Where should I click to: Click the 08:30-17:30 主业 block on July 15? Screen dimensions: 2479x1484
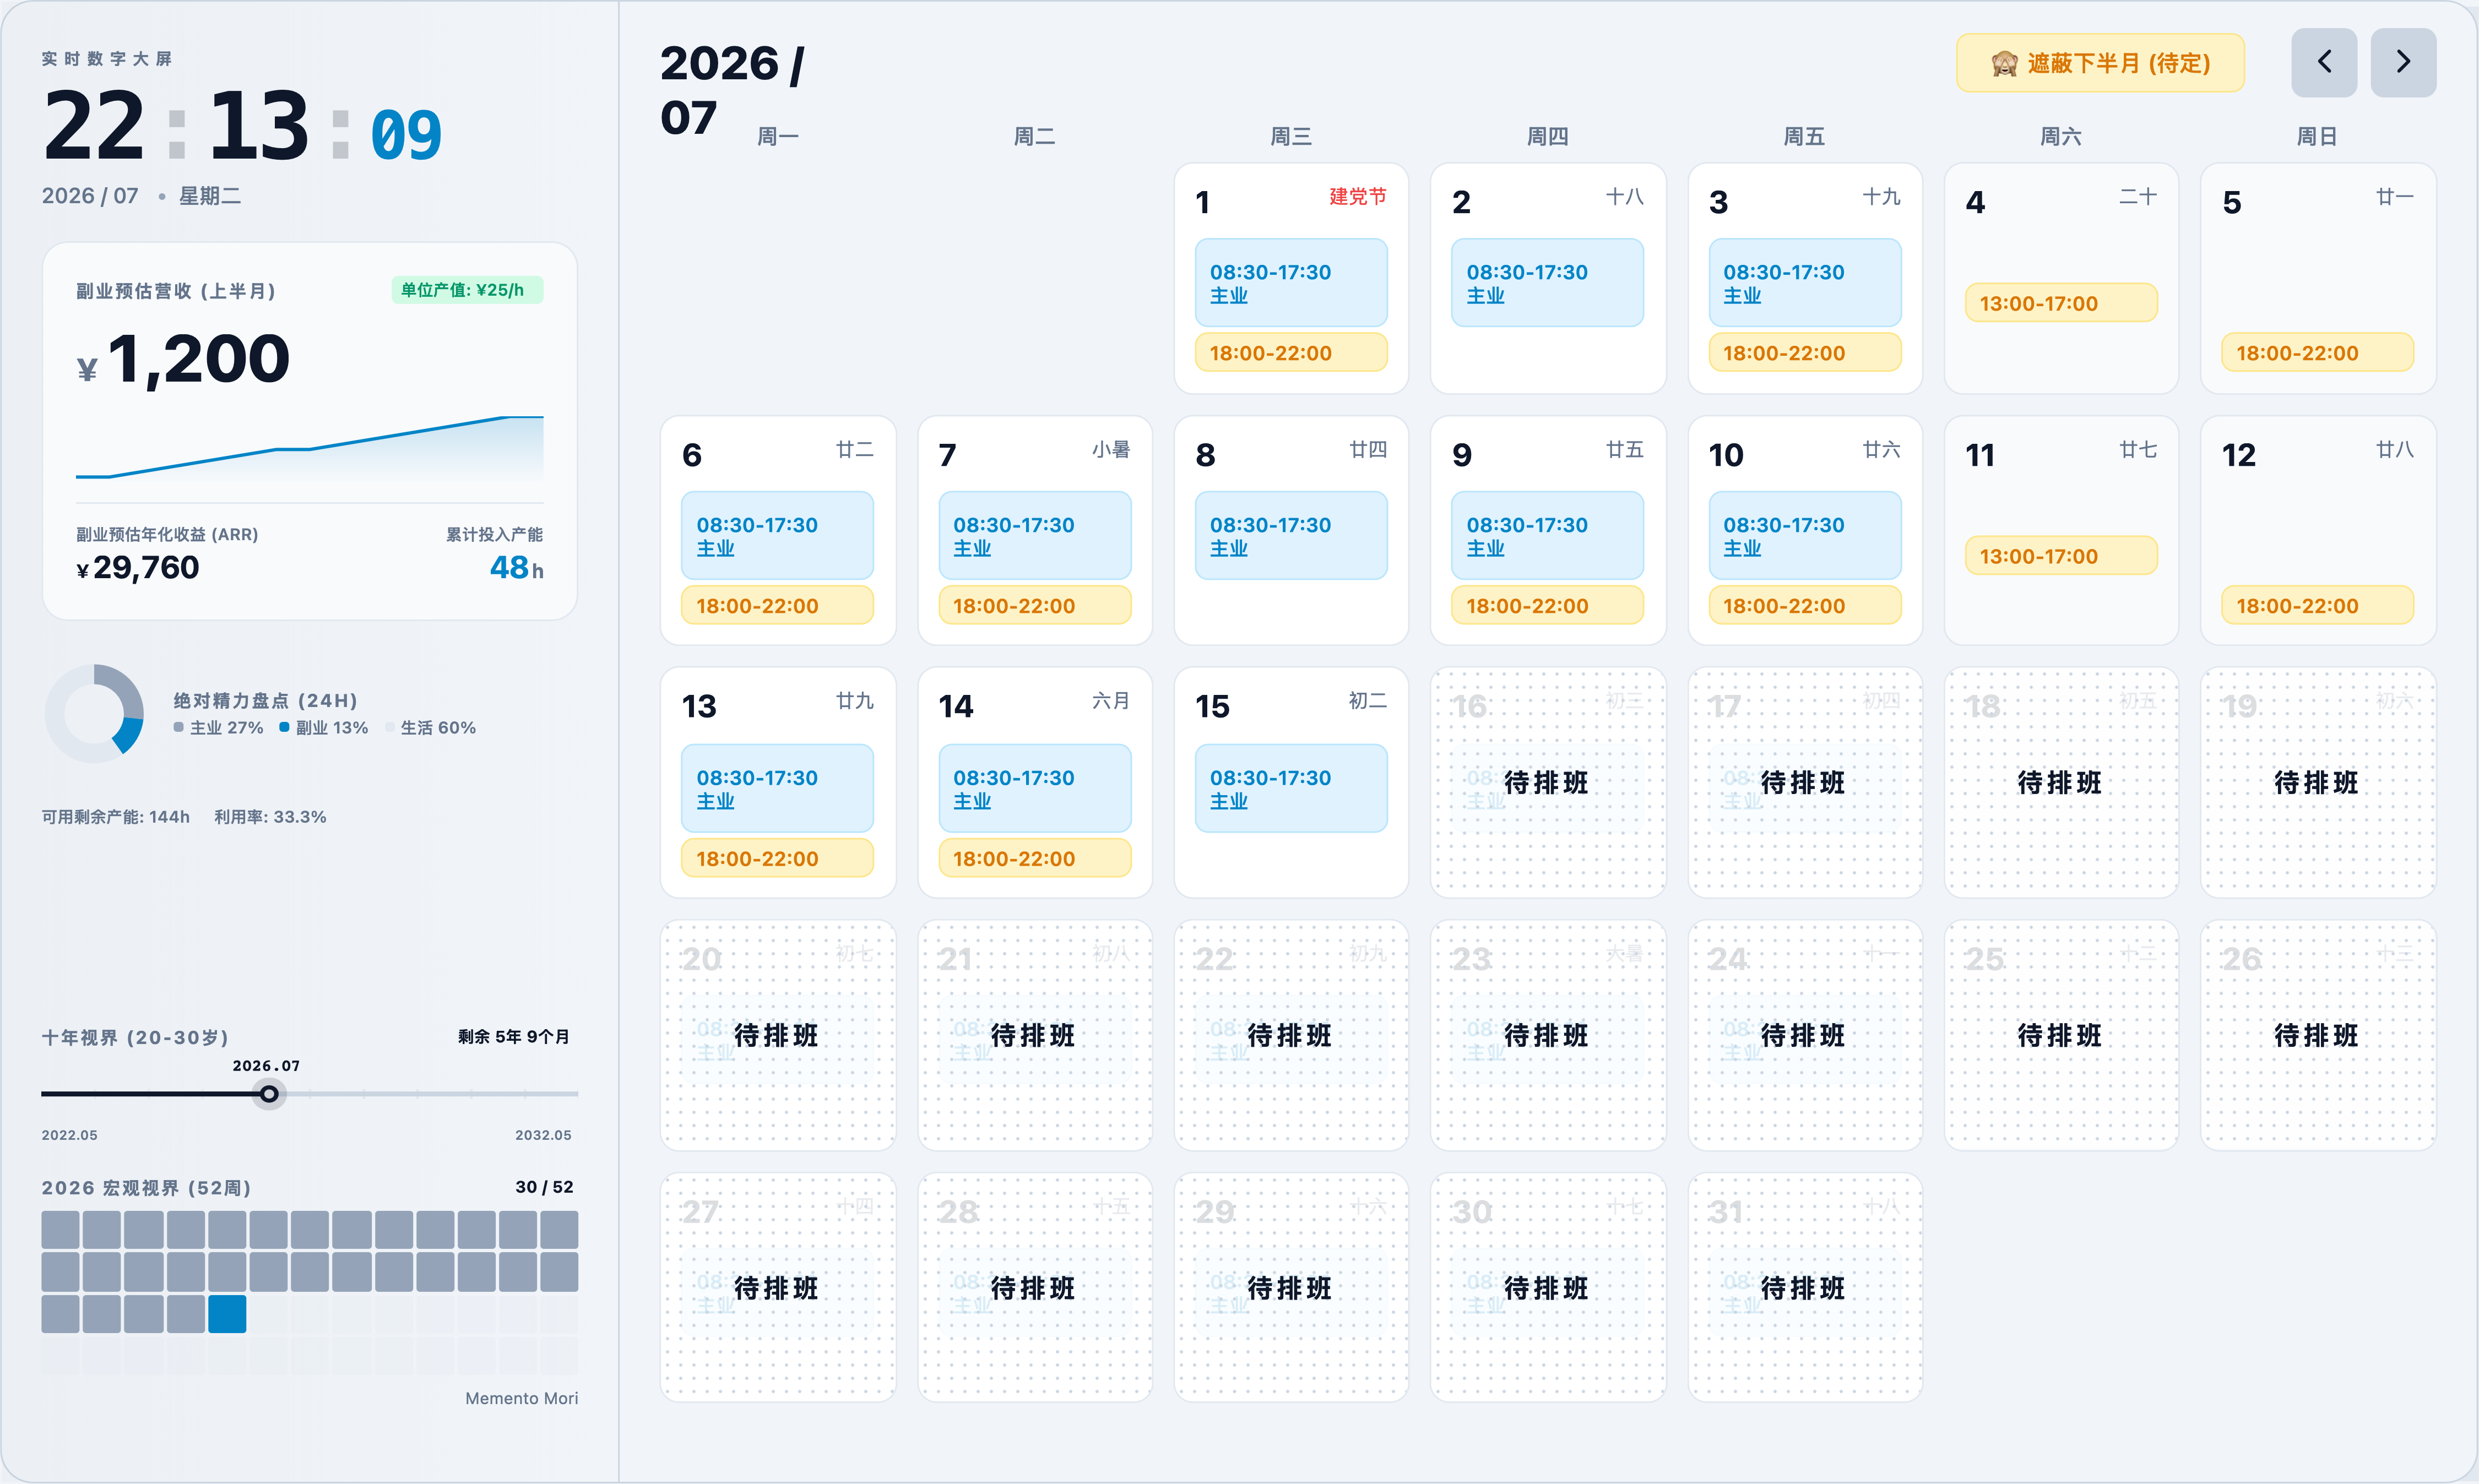tap(1290, 787)
